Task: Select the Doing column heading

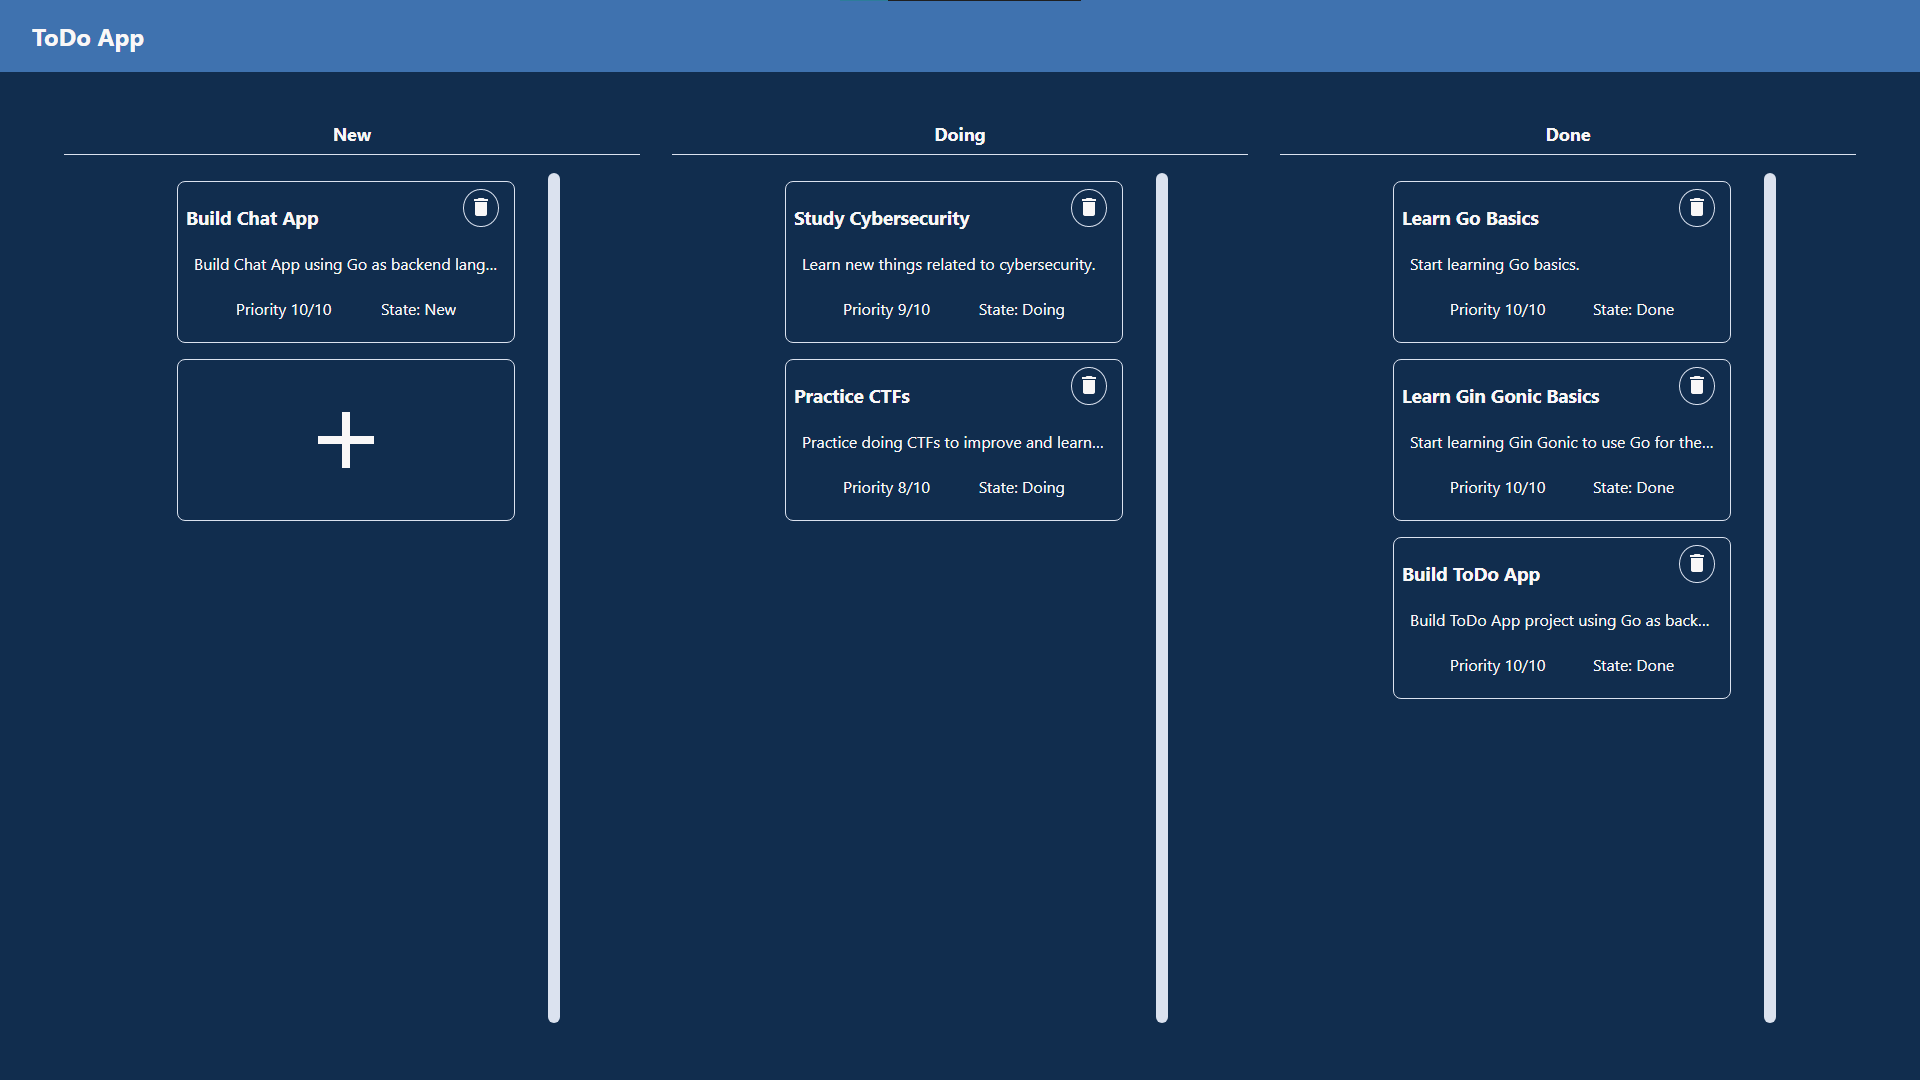Action: tap(960, 135)
